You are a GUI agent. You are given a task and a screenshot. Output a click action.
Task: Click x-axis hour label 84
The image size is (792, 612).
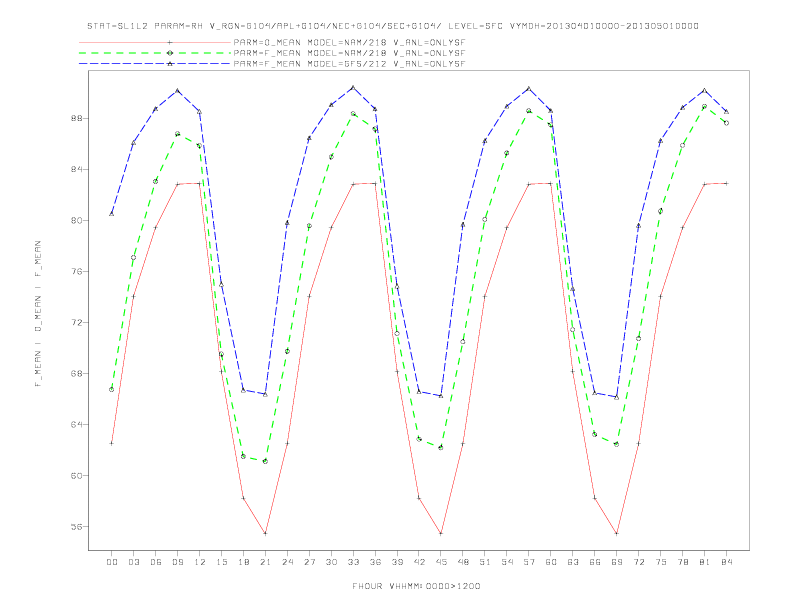tap(726, 562)
